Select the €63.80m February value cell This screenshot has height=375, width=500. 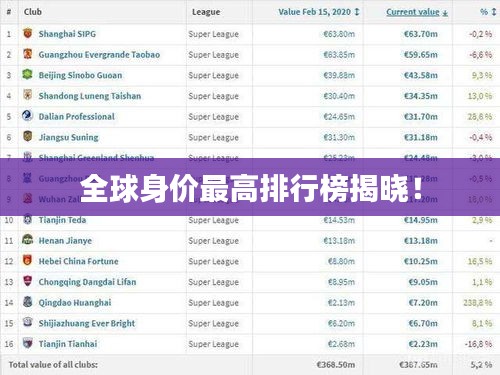[339, 34]
